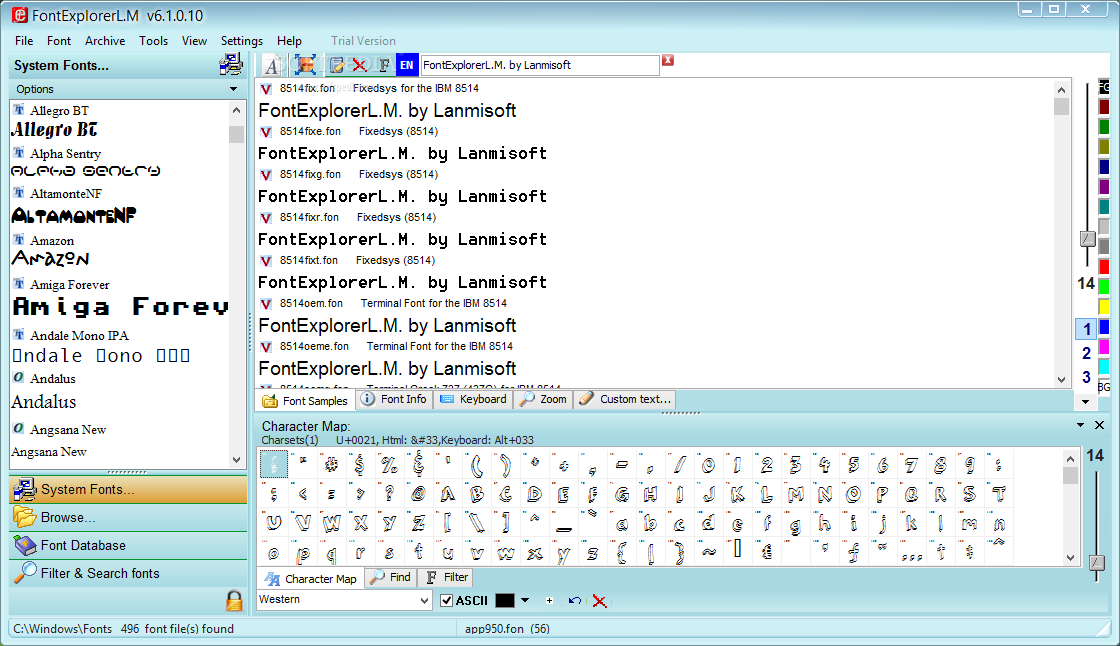
Task: Click the red X delete icon in top toolbar
Action: [x=359, y=65]
